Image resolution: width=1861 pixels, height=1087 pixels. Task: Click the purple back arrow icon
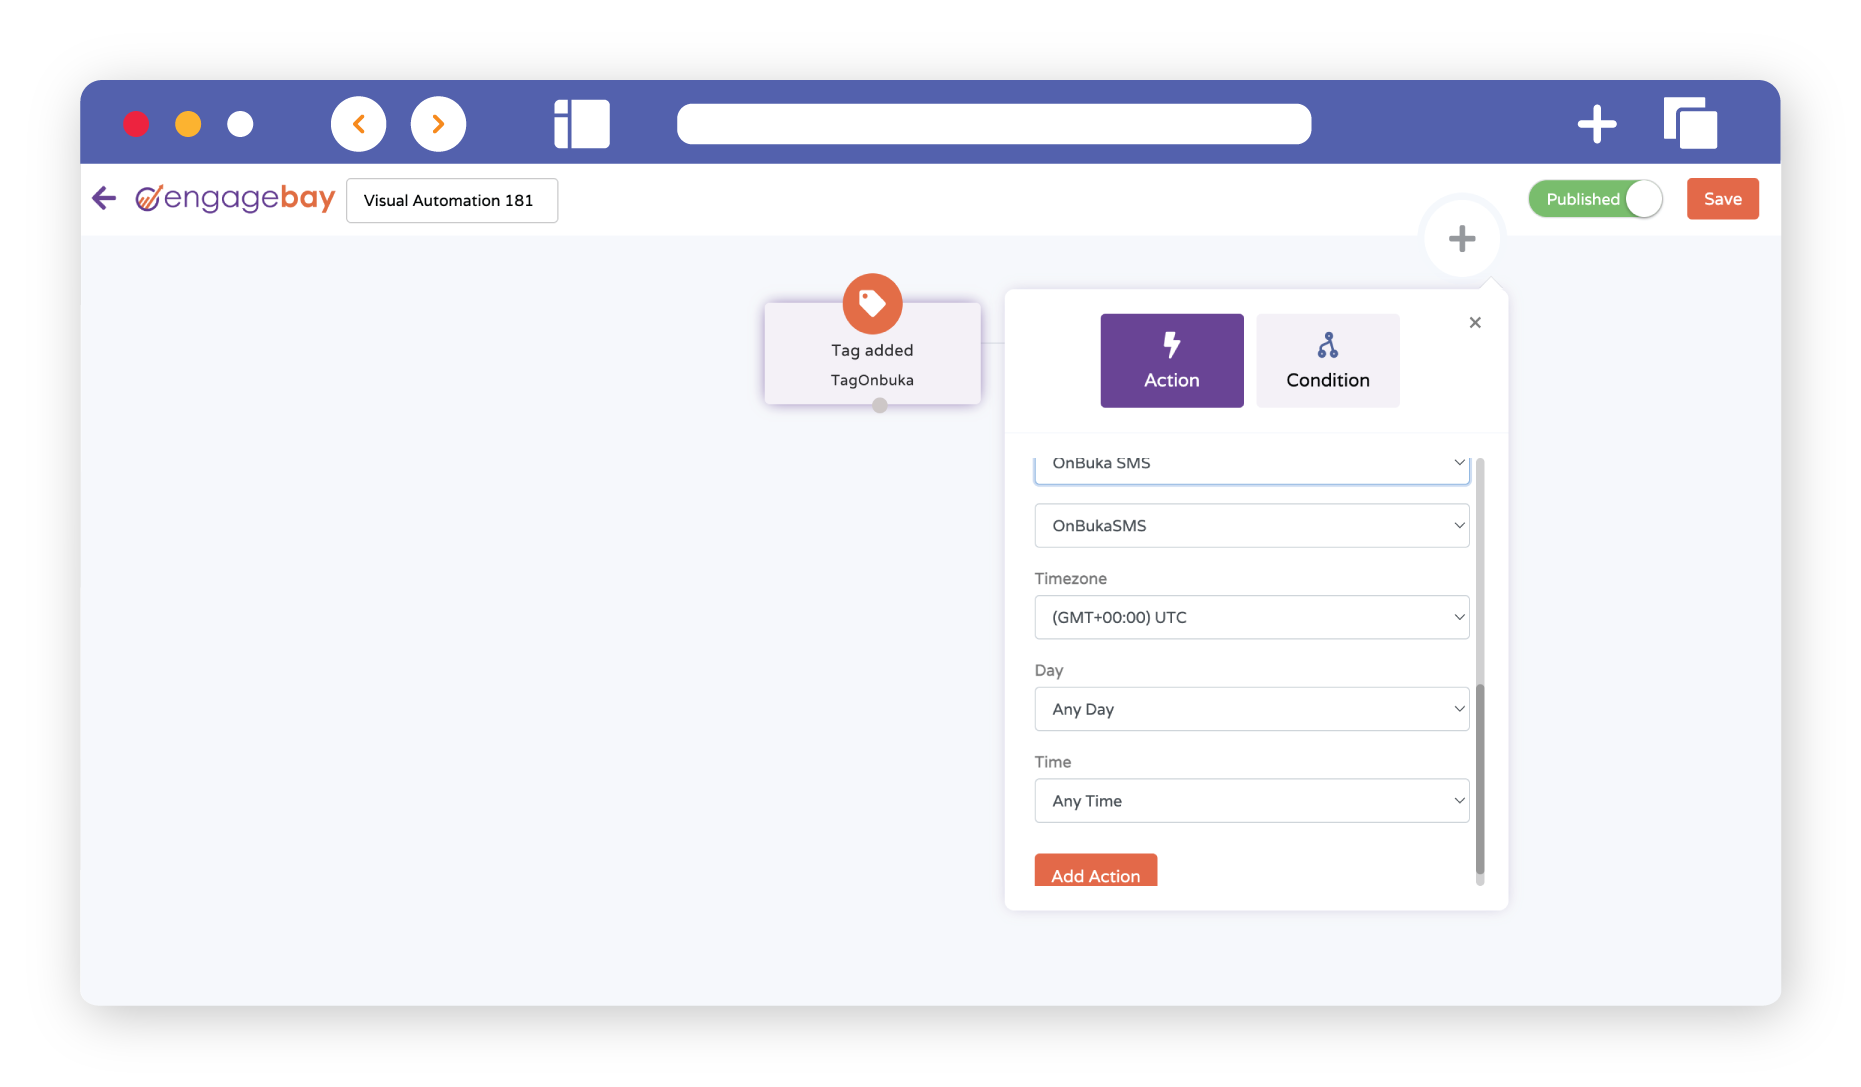pyautogui.click(x=104, y=198)
